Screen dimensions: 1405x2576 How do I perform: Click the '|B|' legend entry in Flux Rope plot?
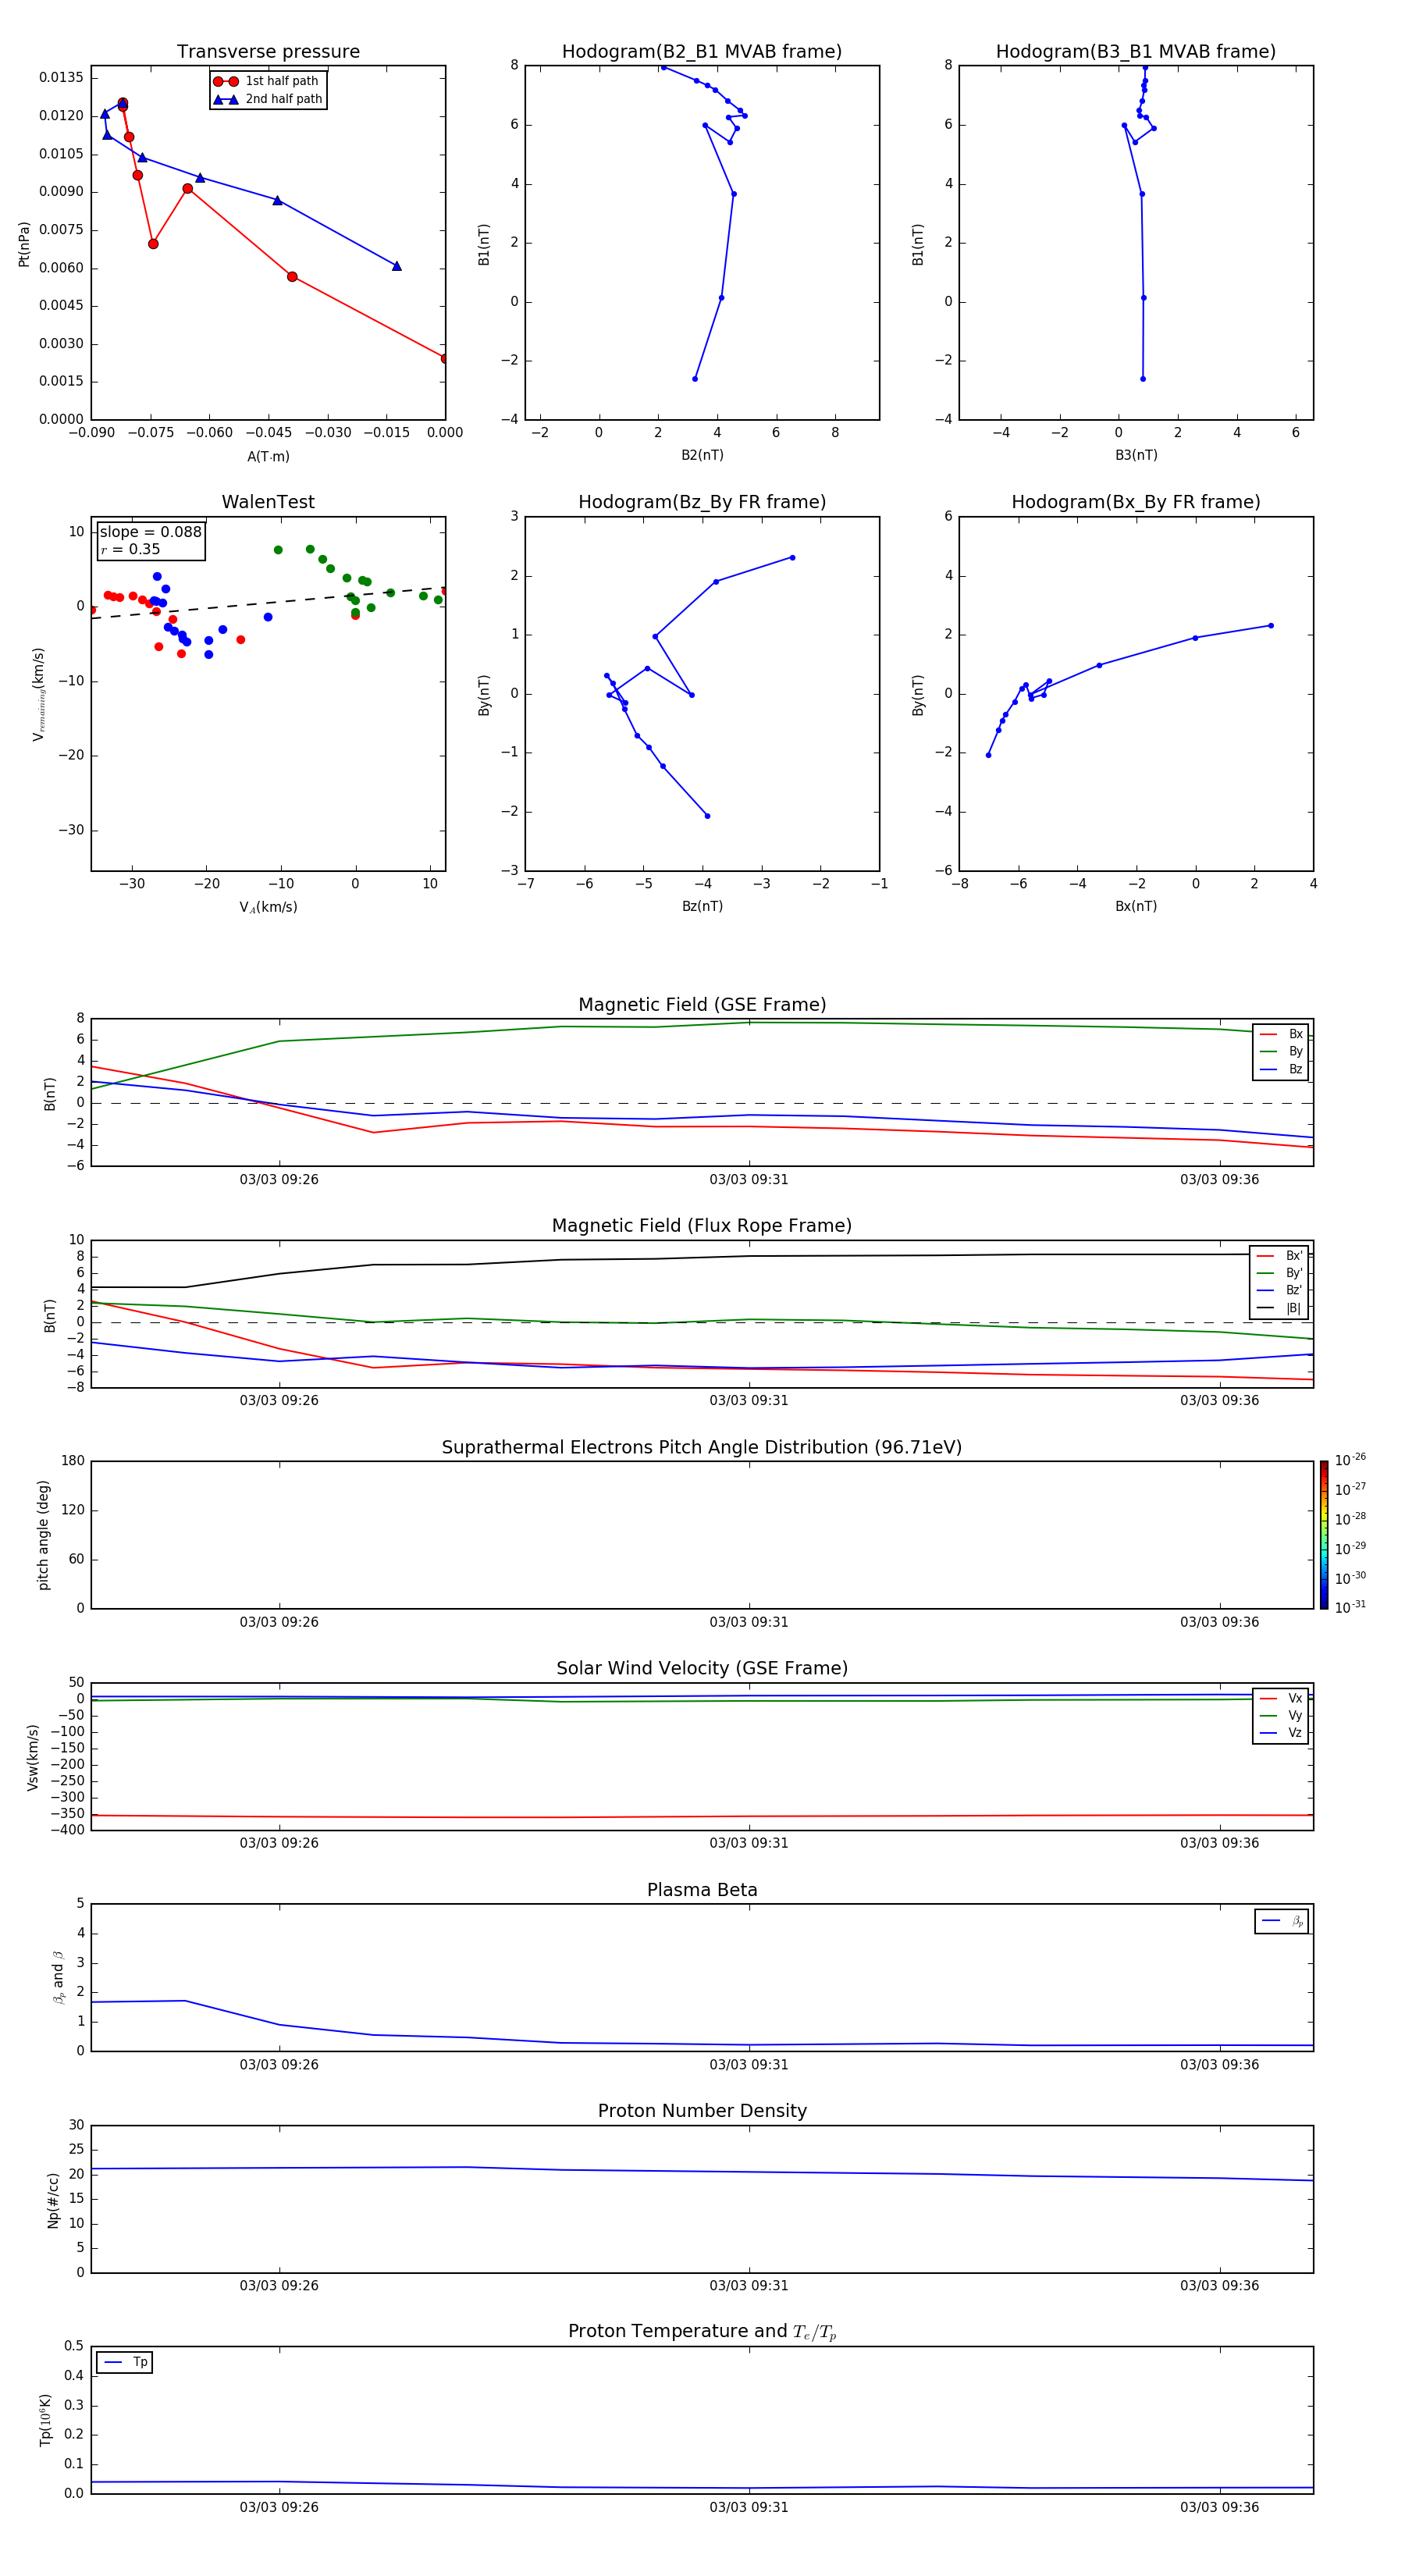[1280, 1308]
